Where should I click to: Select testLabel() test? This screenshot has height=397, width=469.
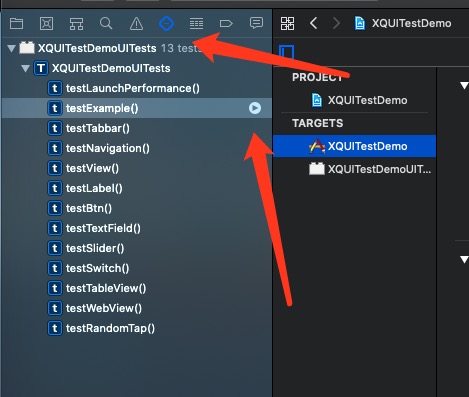(94, 188)
